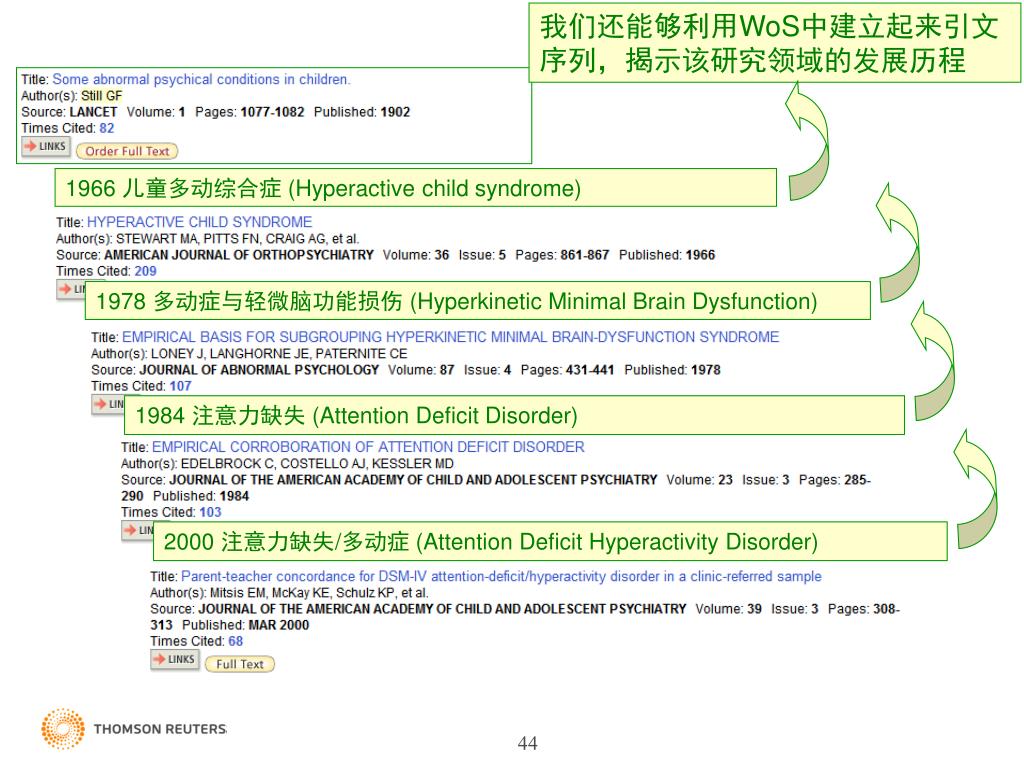
Task: Open the Times Cited 103 link
Action: pyautogui.click(x=210, y=512)
